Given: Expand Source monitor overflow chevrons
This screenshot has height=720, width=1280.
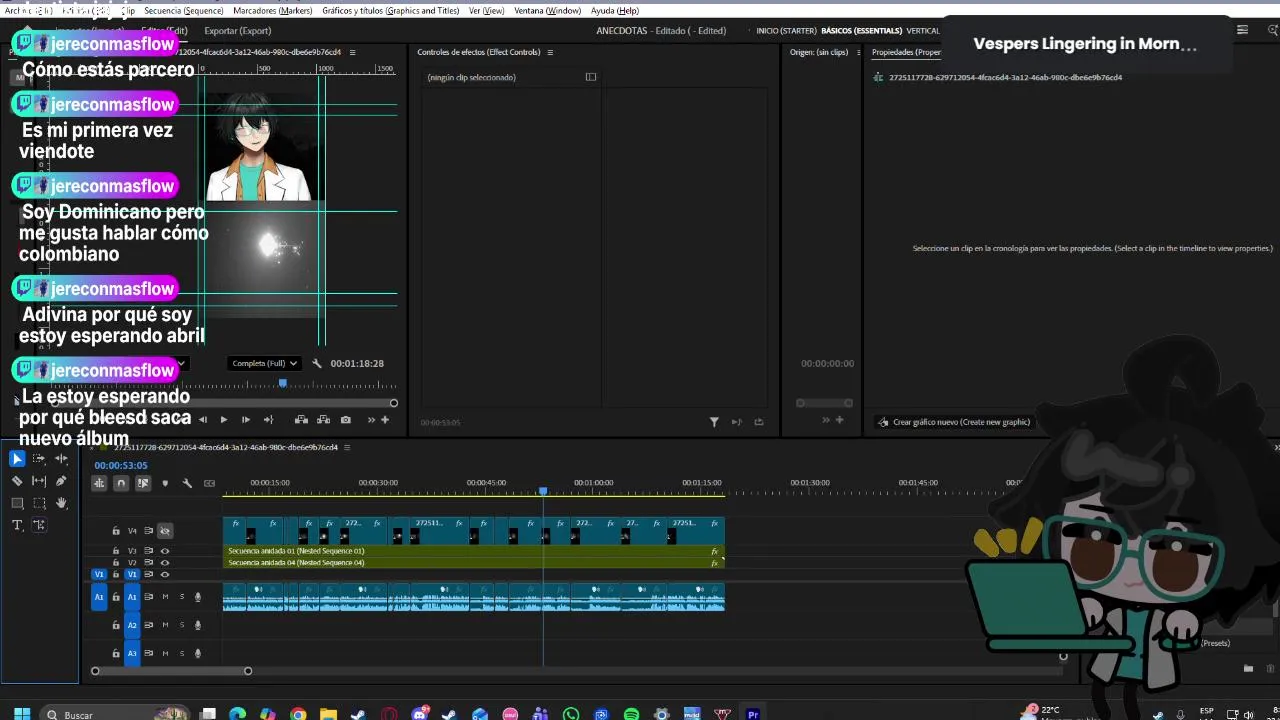Looking at the screenshot, I should (x=826, y=420).
